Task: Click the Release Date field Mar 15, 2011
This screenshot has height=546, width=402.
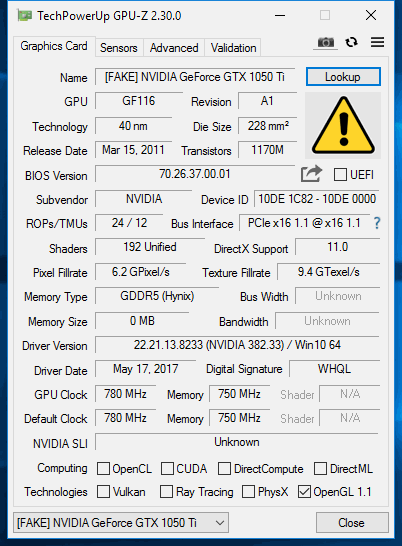Action: (133, 150)
